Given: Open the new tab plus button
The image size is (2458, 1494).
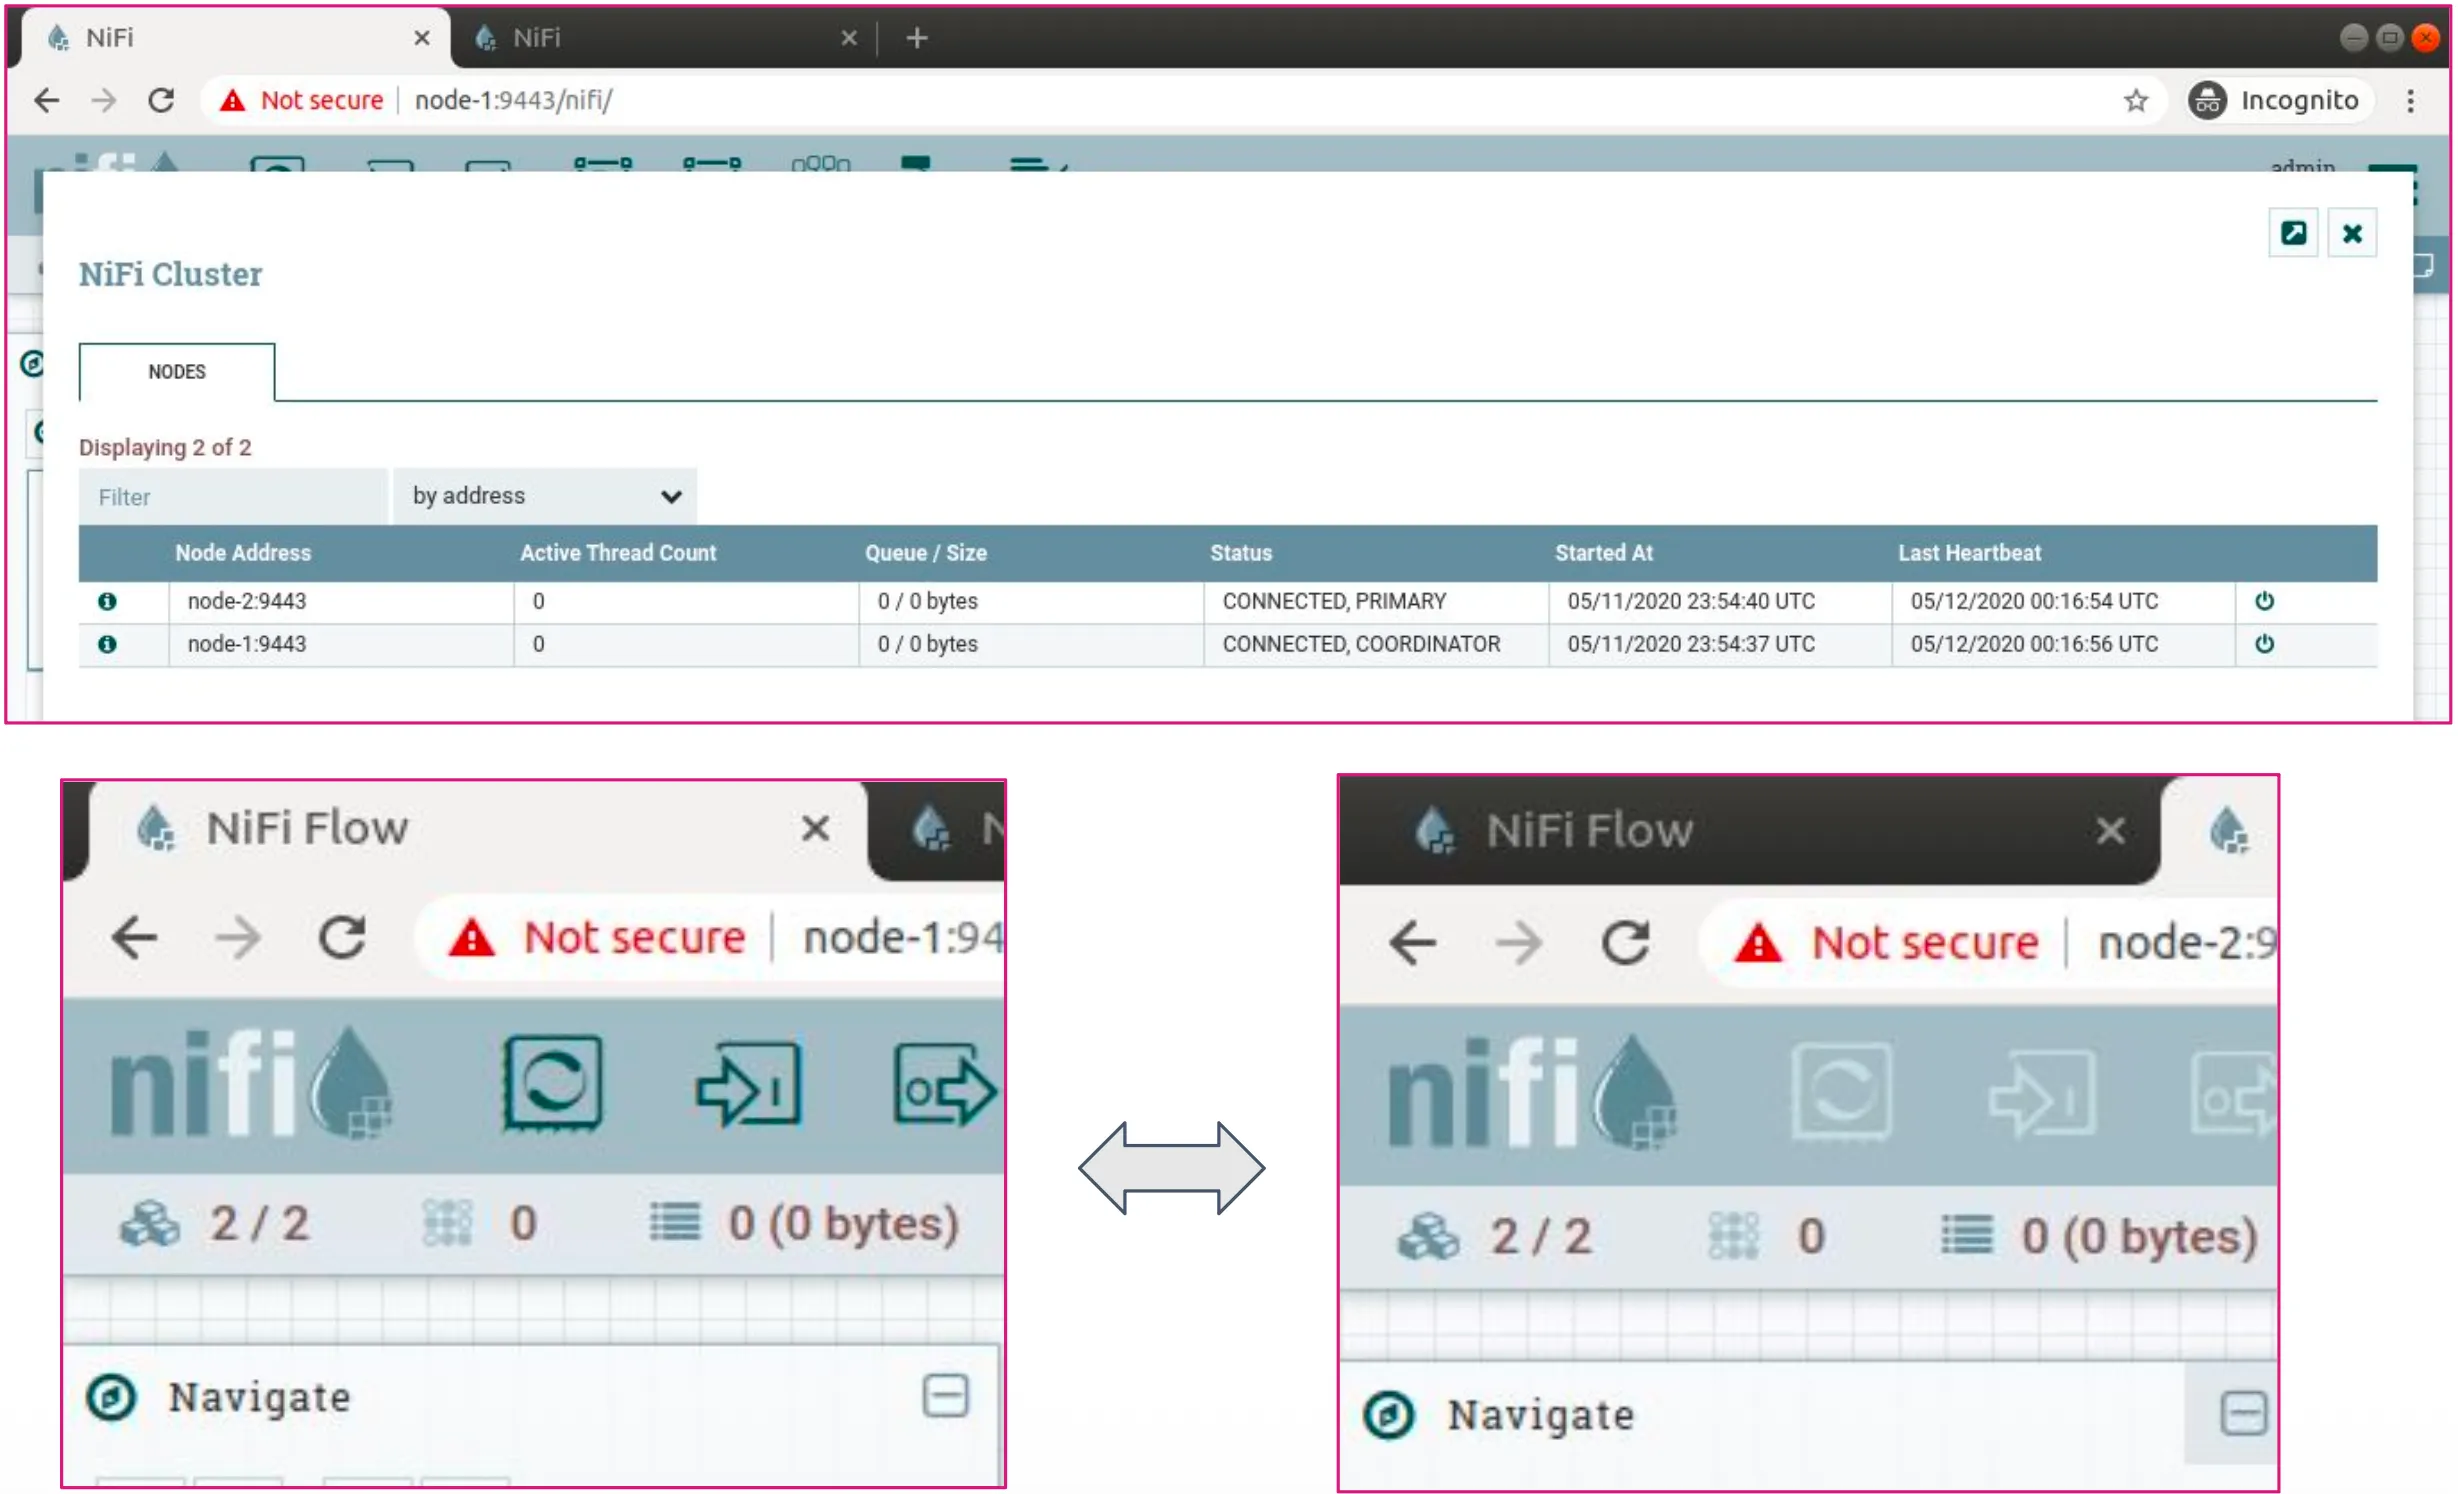Looking at the screenshot, I should pyautogui.click(x=917, y=38).
